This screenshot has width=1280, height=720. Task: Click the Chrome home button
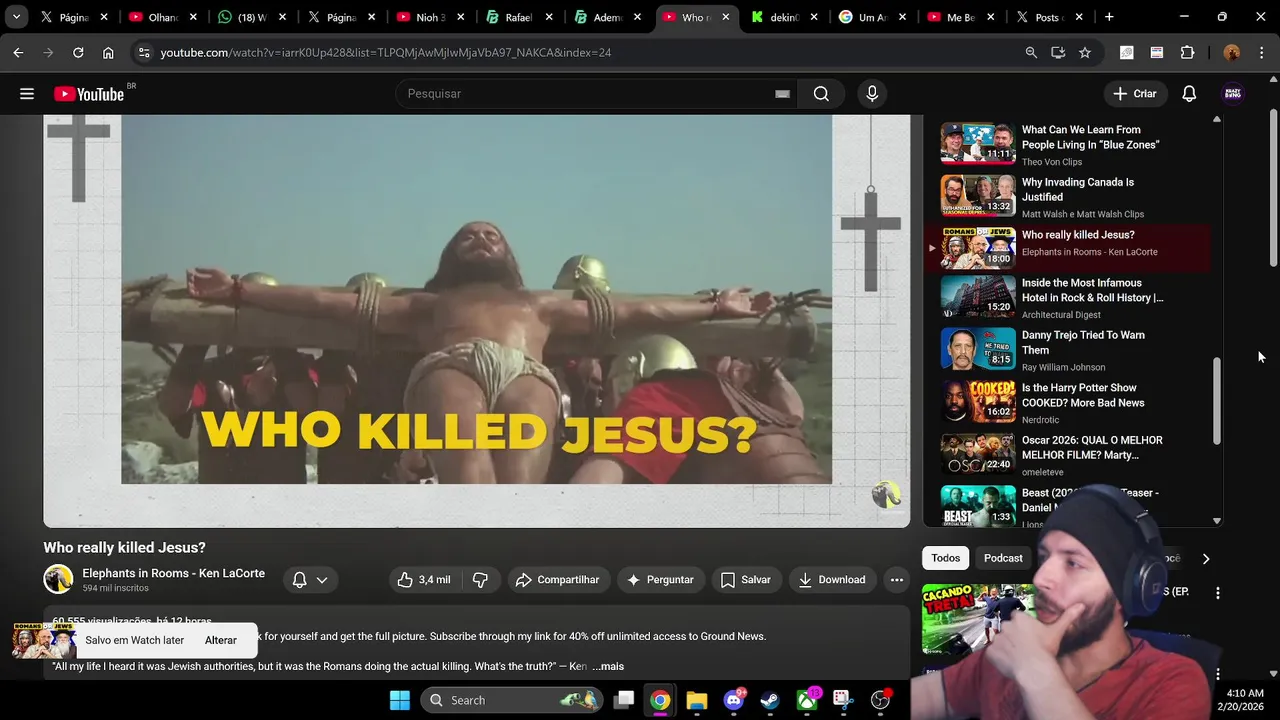point(108,52)
